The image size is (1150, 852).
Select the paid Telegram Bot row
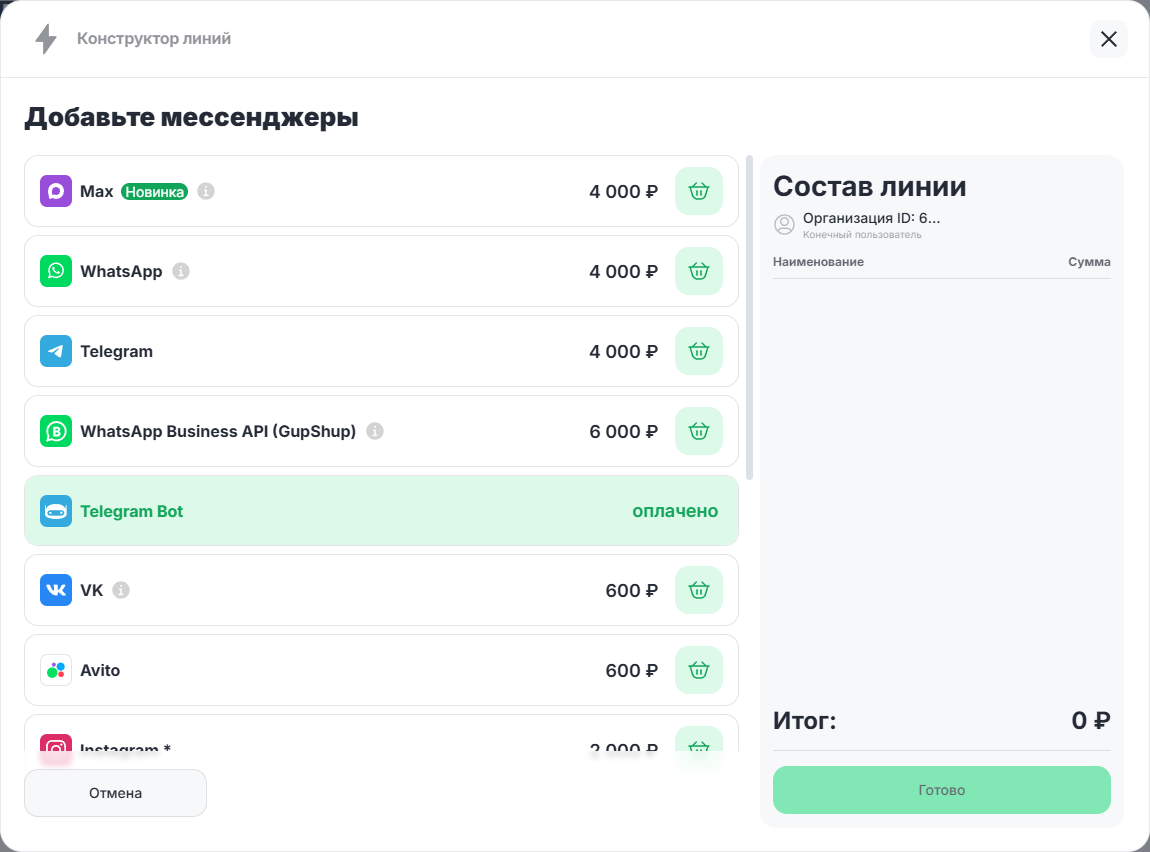tap(381, 511)
